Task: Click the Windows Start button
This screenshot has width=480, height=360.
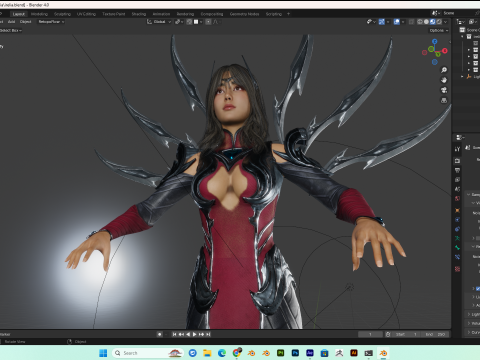Action: pyautogui.click(x=103, y=353)
